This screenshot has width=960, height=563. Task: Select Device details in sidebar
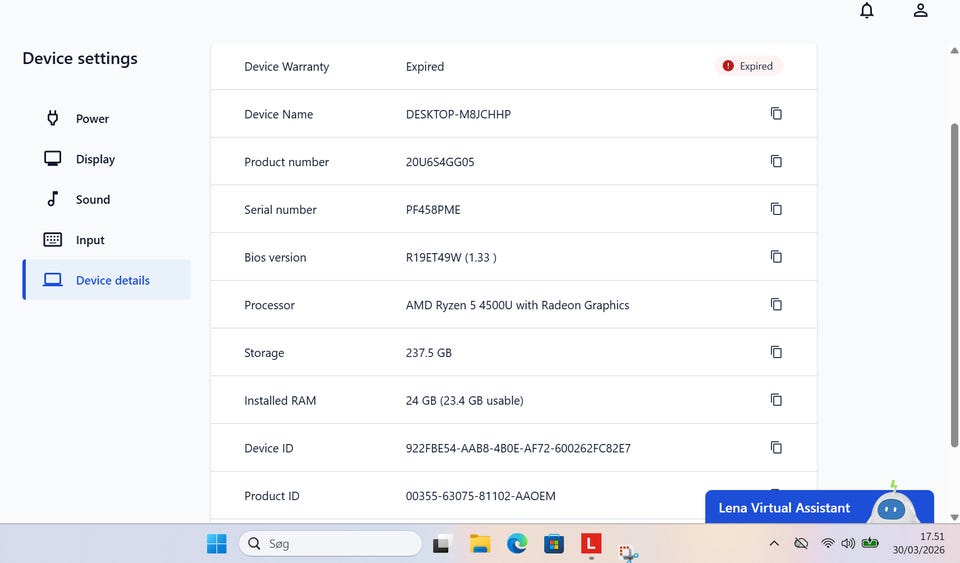coord(112,281)
